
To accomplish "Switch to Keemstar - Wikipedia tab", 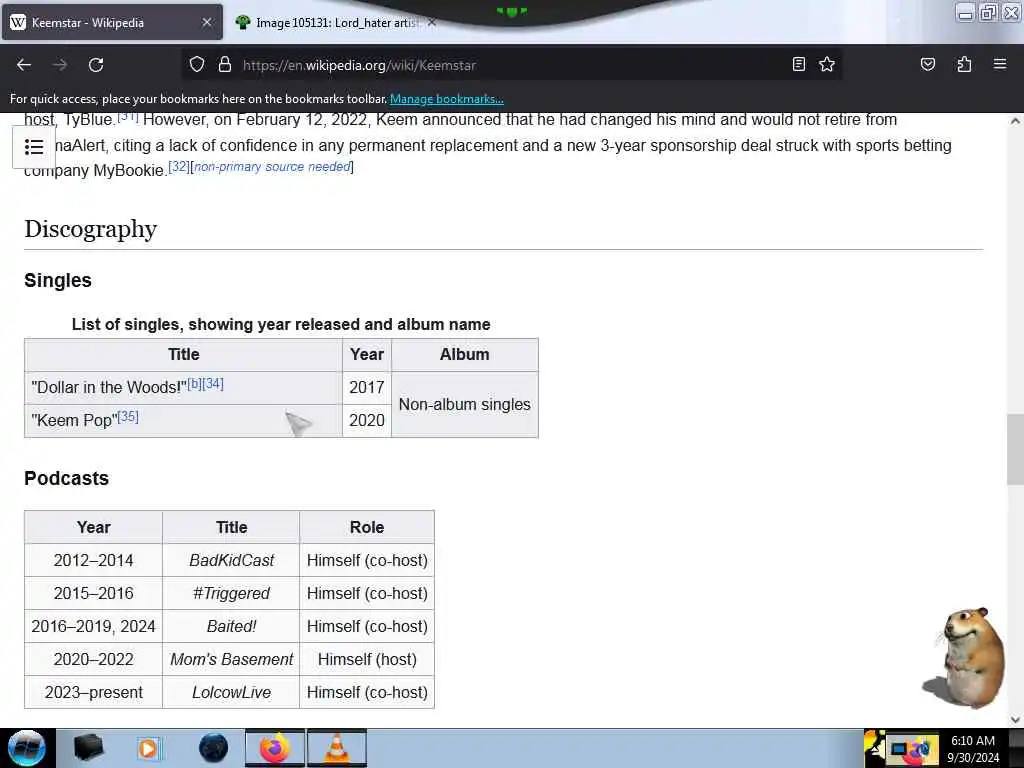I will pos(112,22).
